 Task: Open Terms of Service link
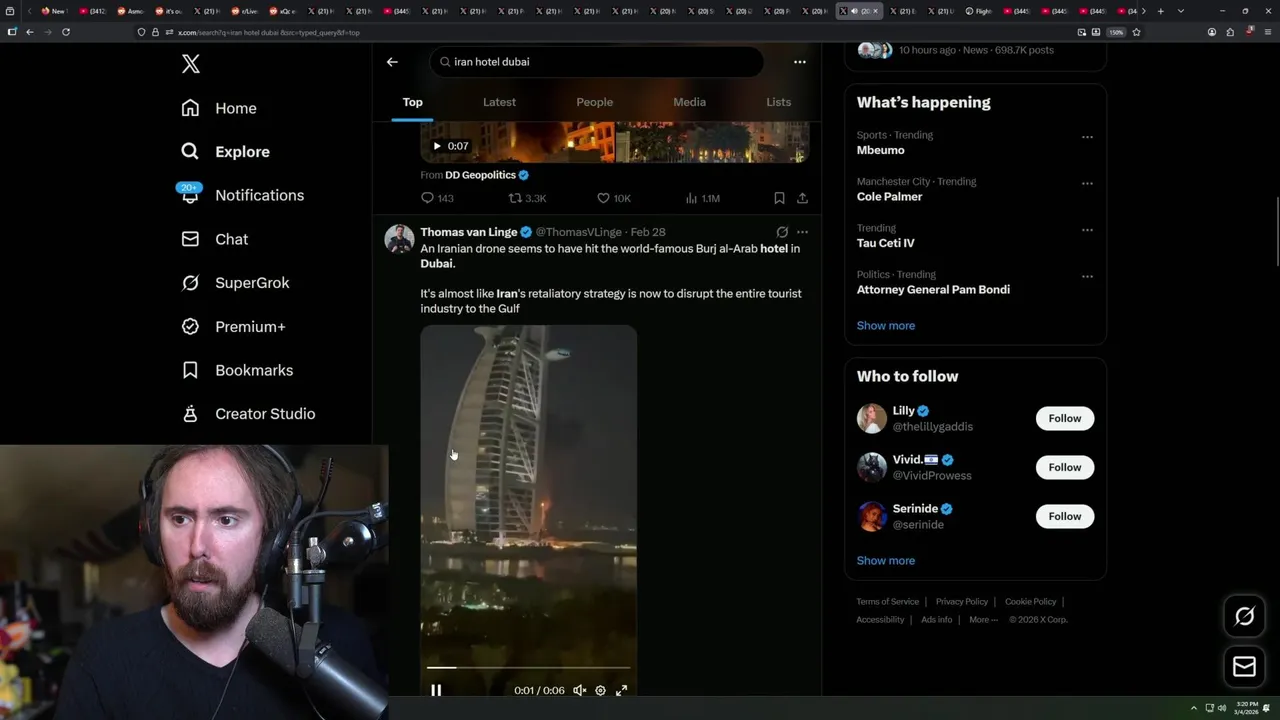887,602
